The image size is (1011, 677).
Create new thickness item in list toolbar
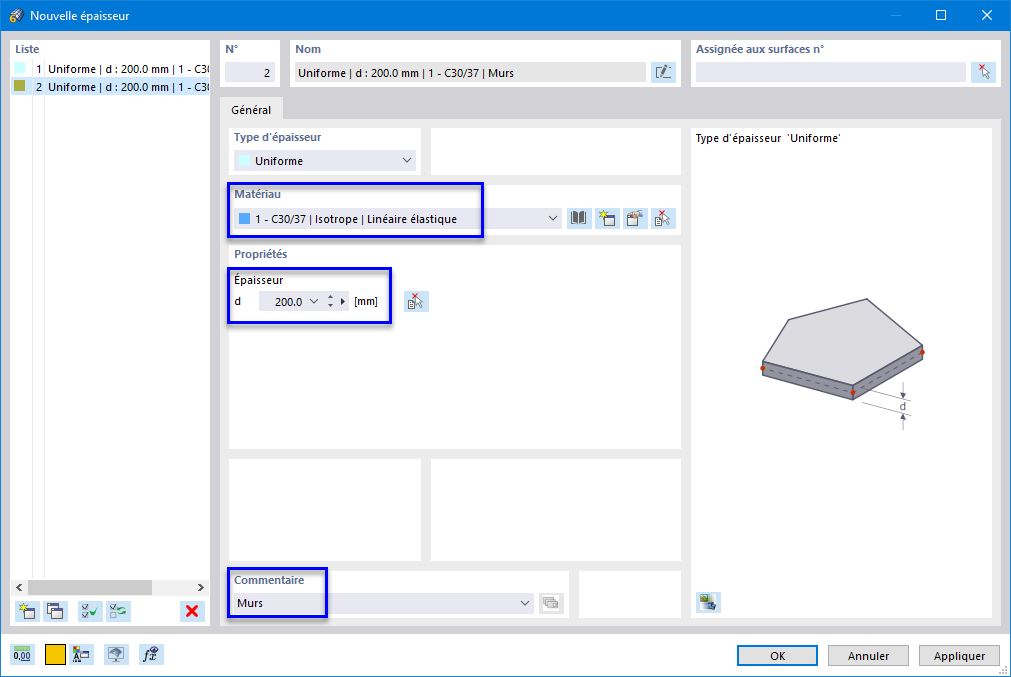point(27,611)
